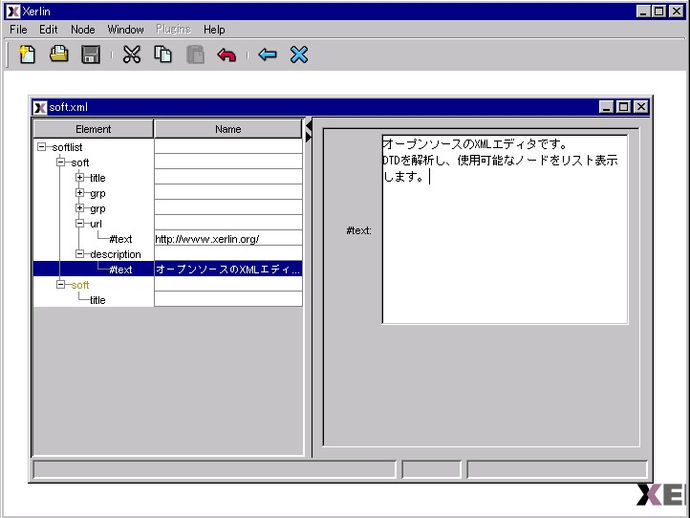Click the http://www.xerlin.org/ value cell
690x518 pixels.
[x=228, y=239]
